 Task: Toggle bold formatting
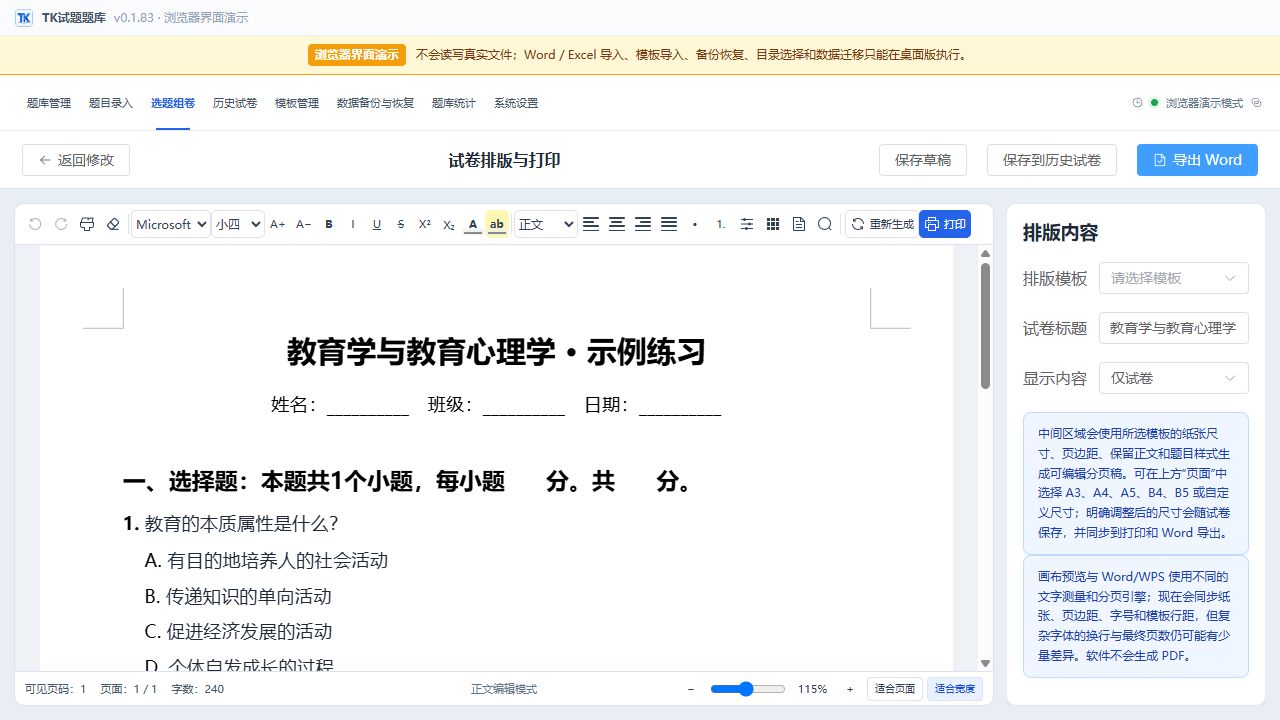[x=329, y=224]
